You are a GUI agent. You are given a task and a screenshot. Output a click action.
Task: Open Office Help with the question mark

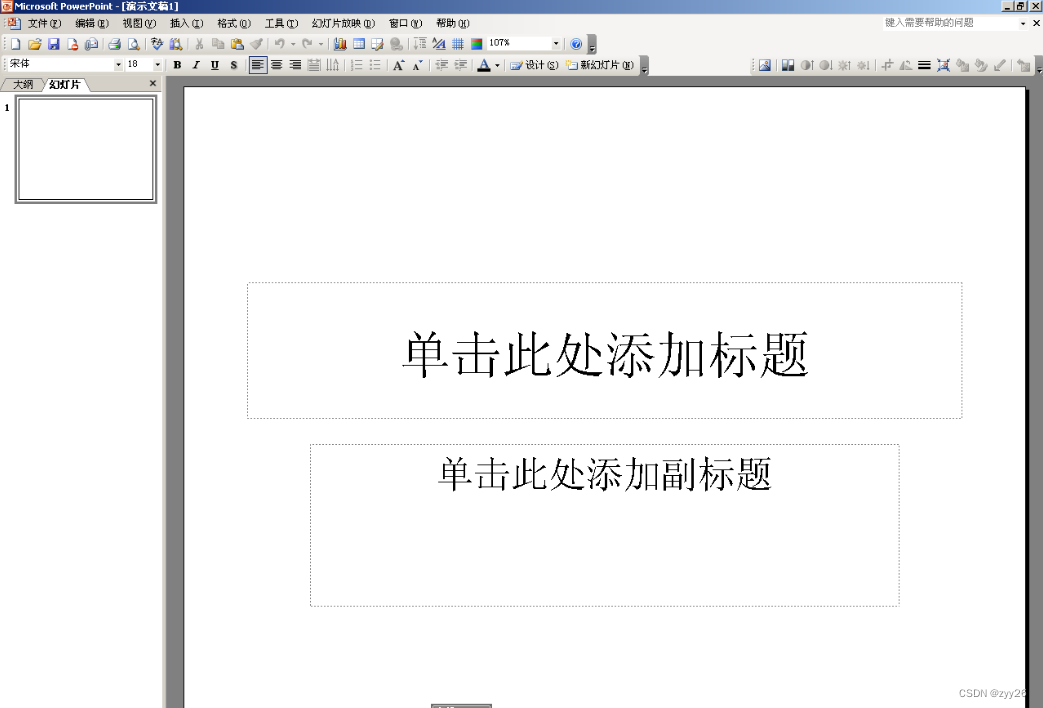pos(576,45)
